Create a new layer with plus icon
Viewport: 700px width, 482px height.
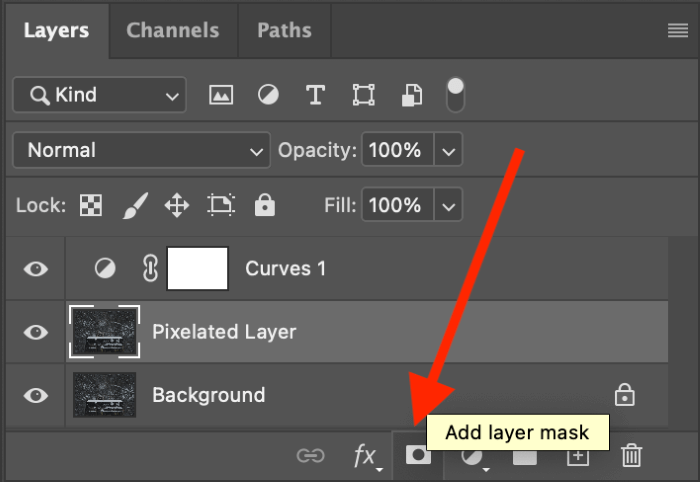click(x=577, y=456)
